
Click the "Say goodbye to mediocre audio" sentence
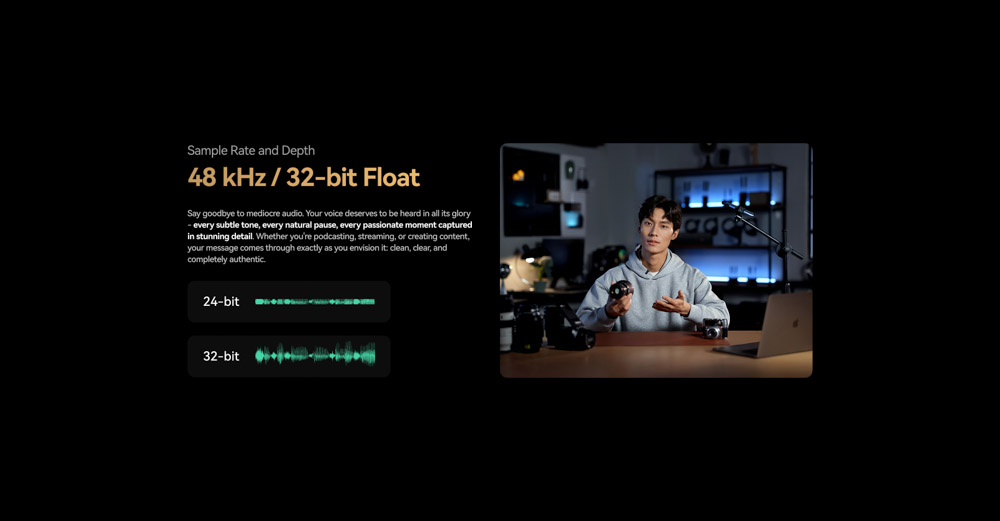point(244,214)
